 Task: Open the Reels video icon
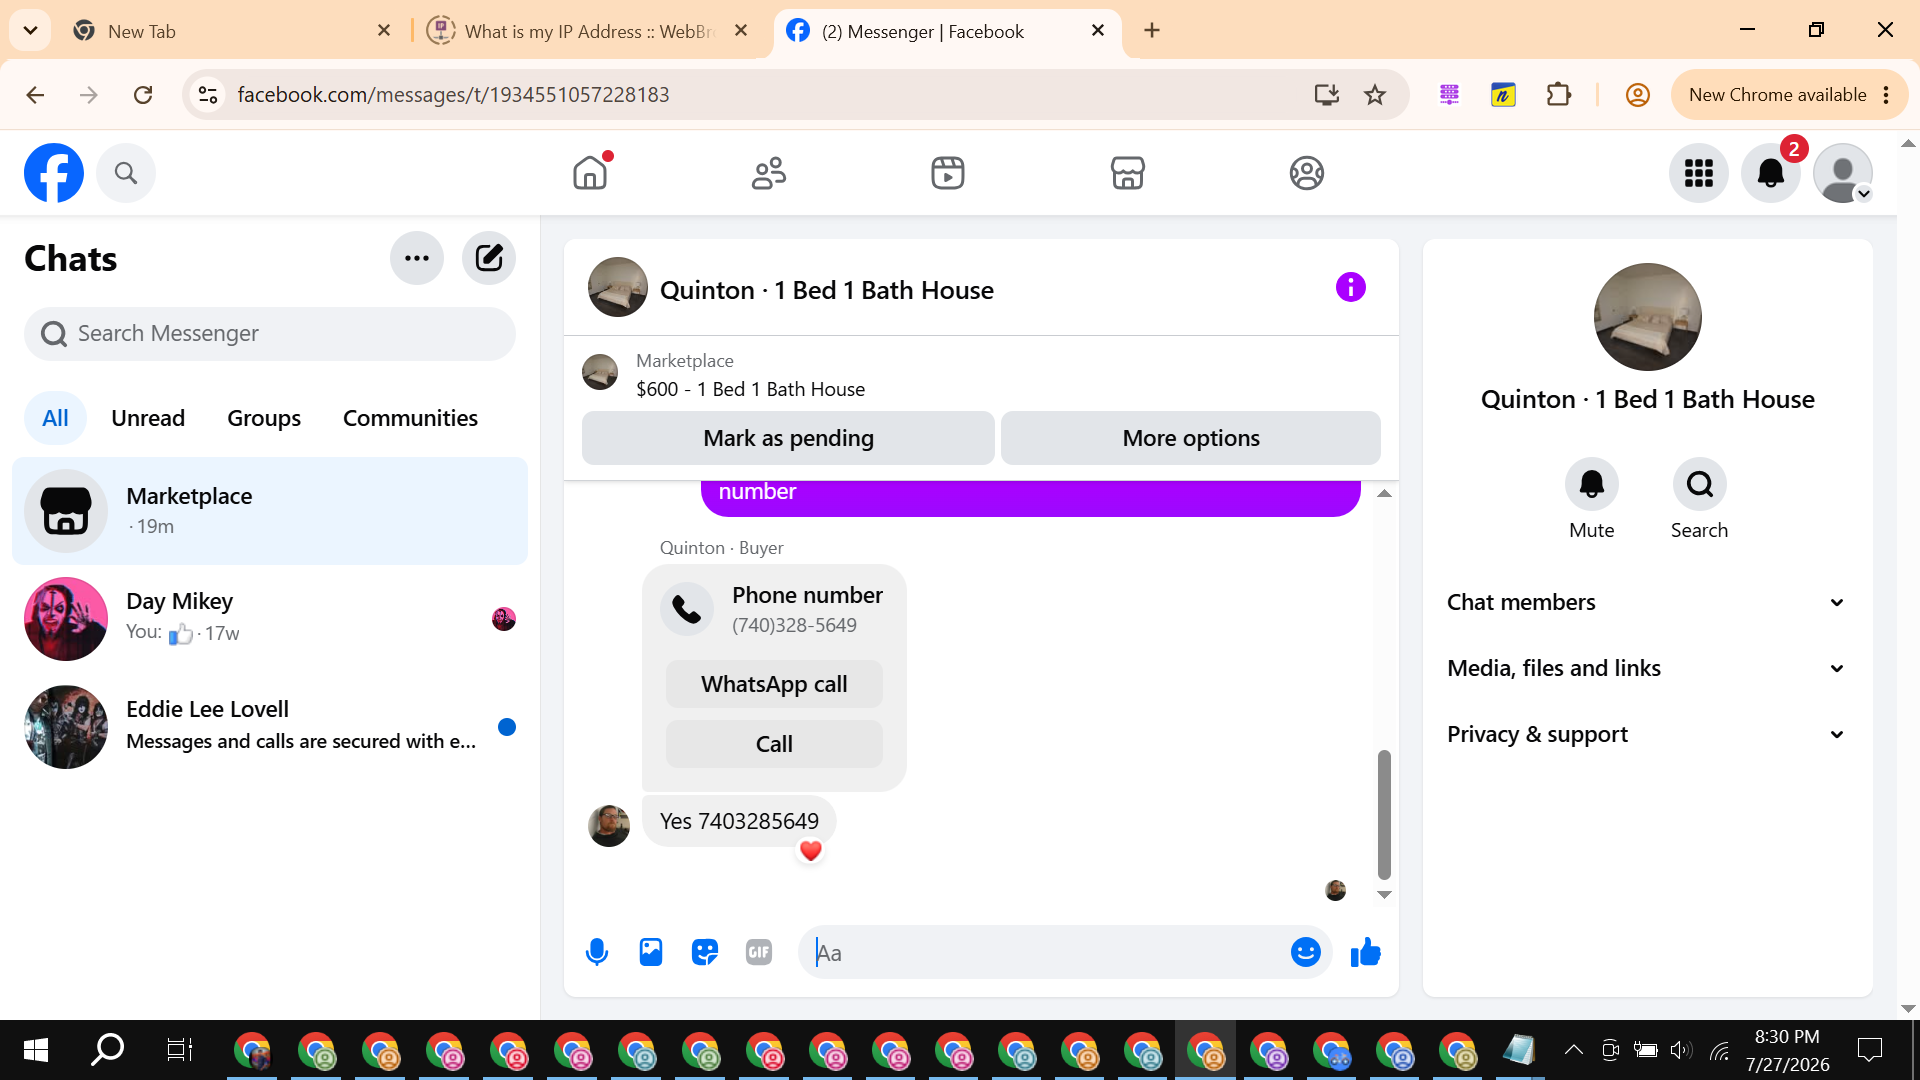948,173
